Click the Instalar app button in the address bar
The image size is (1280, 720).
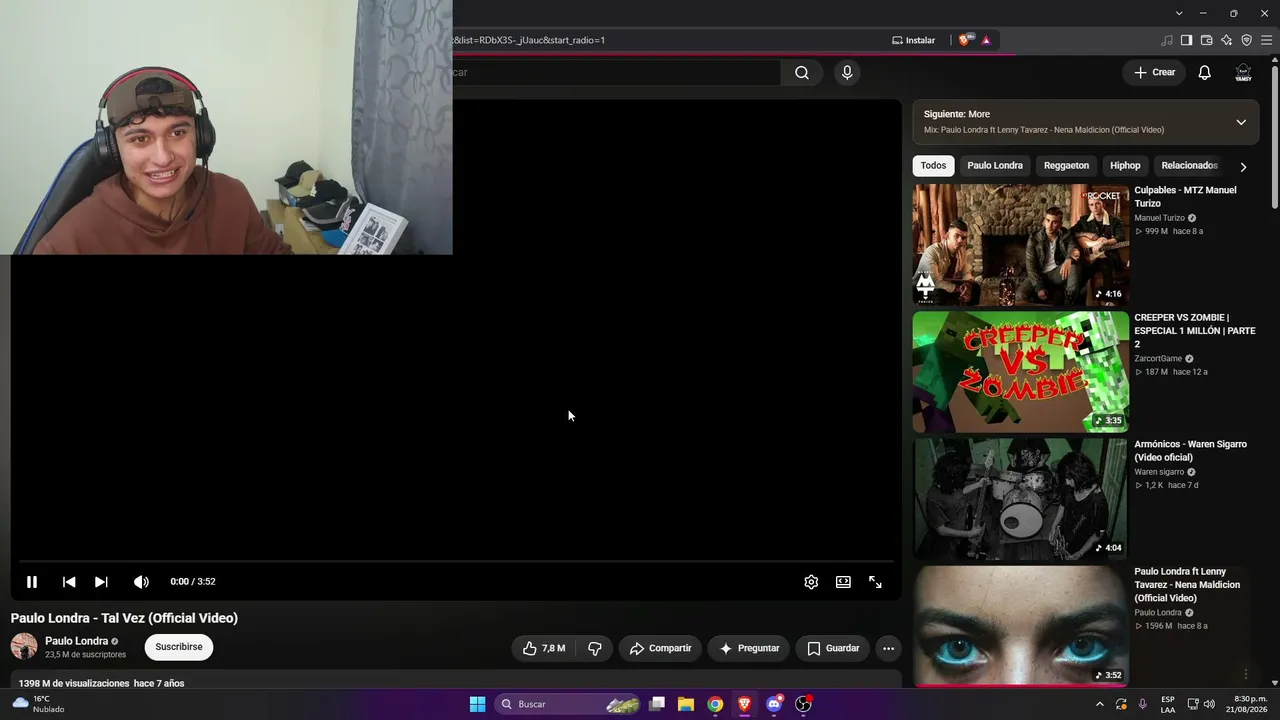coord(914,40)
